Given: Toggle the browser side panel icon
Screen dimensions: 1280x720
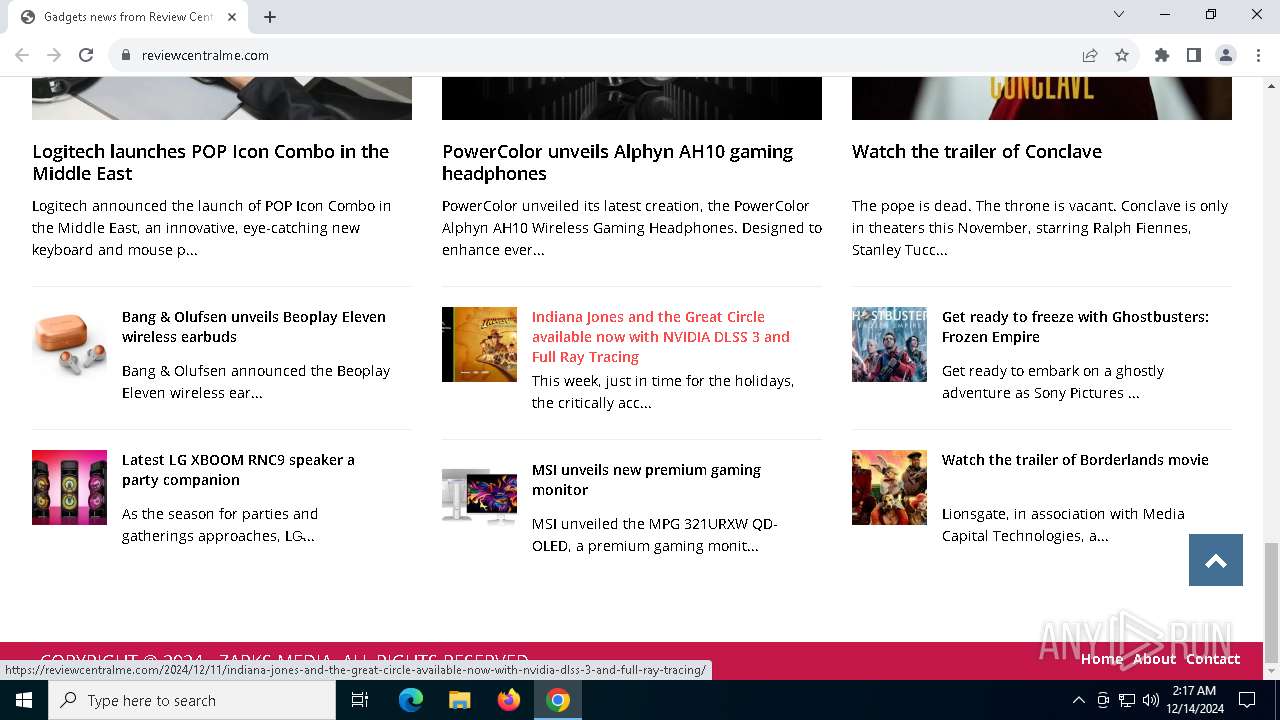Looking at the screenshot, I should pyautogui.click(x=1194, y=55).
